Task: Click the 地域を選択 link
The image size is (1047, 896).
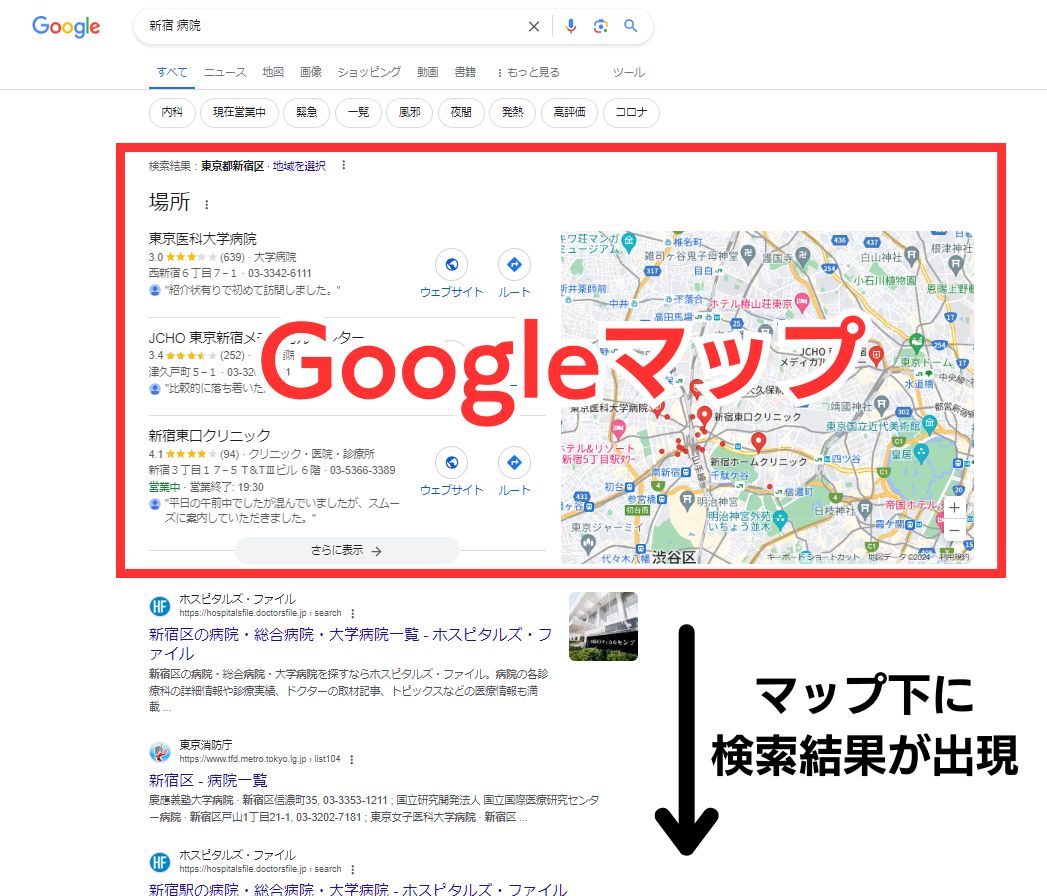Action: [x=299, y=166]
